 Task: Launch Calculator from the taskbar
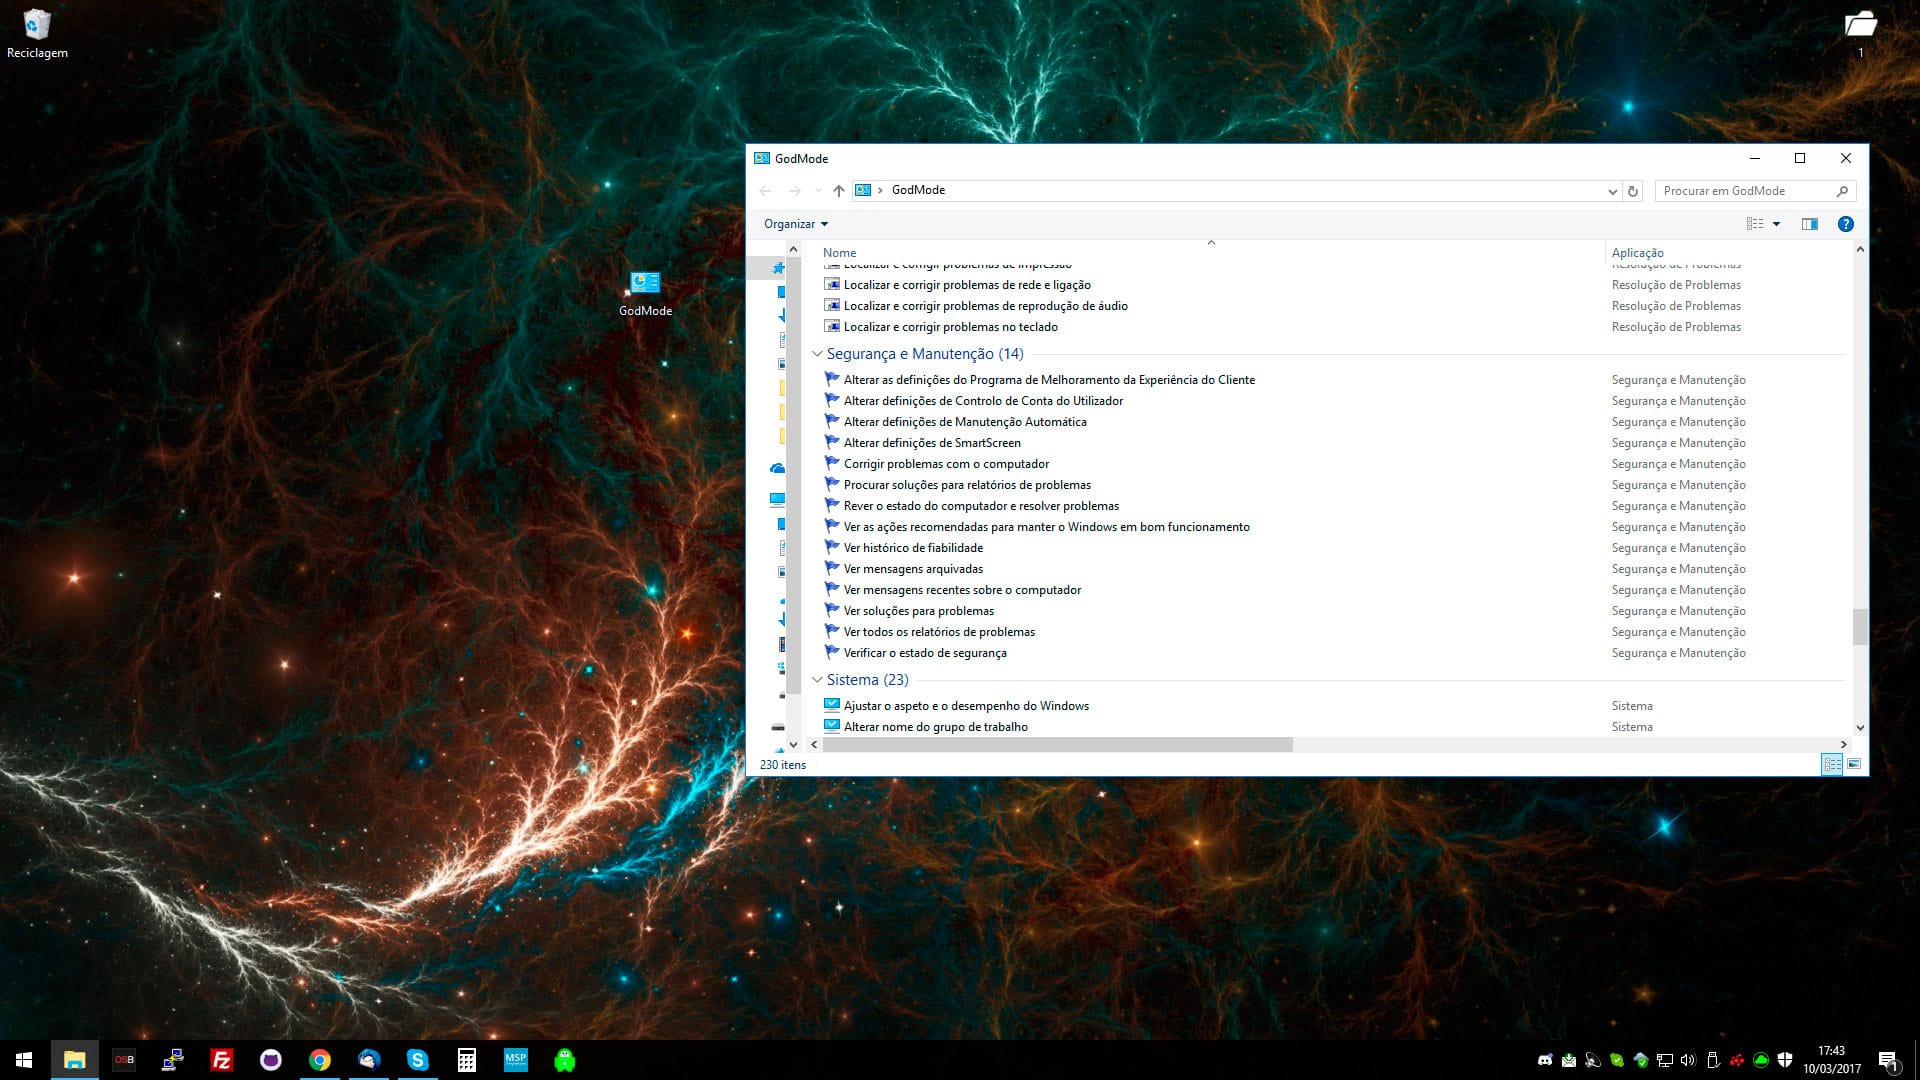(467, 1060)
